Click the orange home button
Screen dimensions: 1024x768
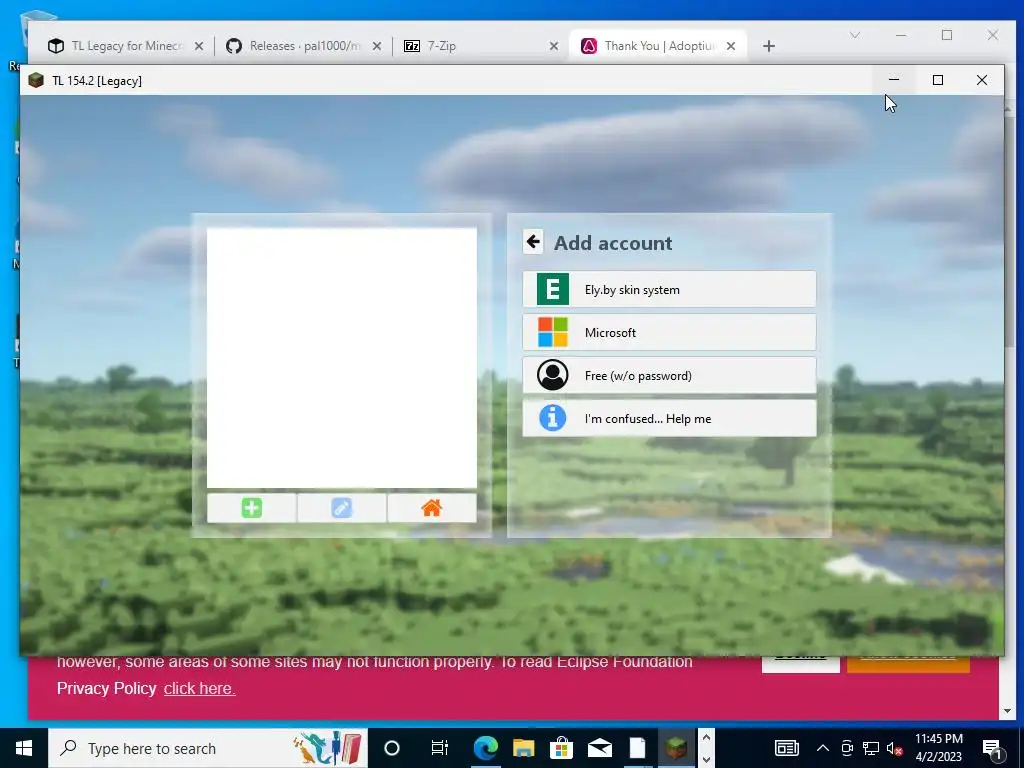pos(432,508)
